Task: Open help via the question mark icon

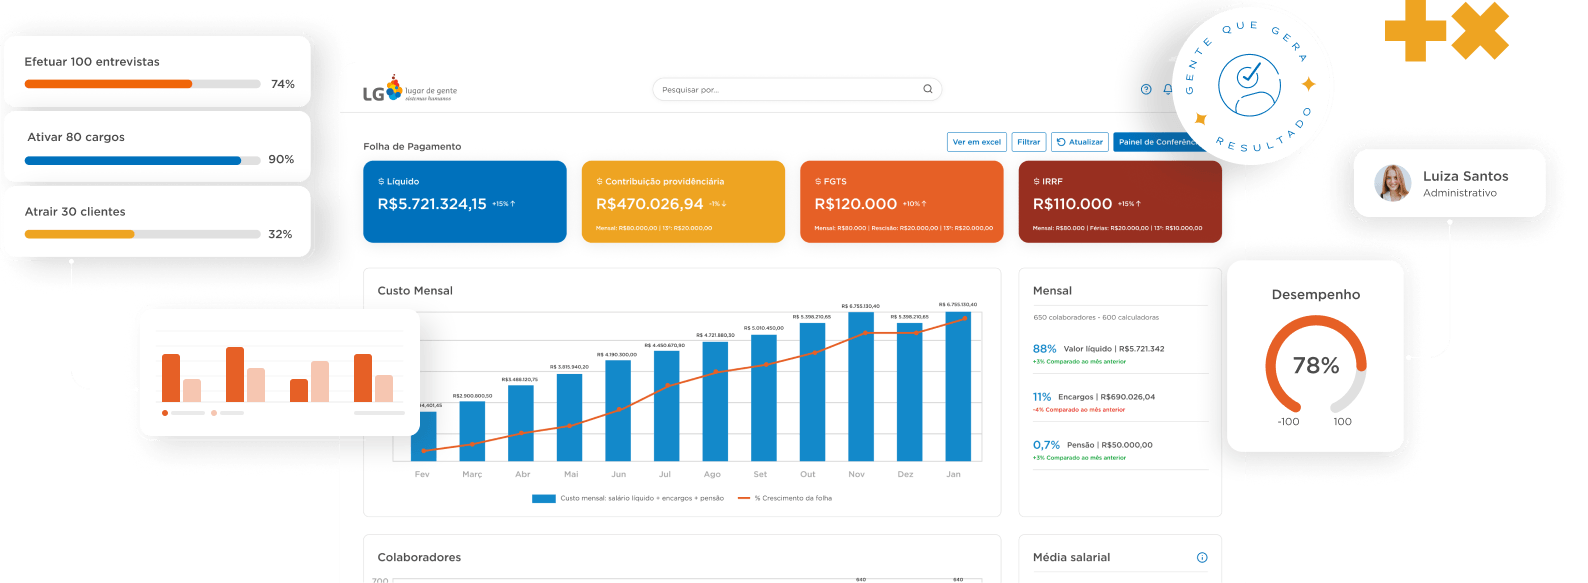Action: pyautogui.click(x=1146, y=89)
